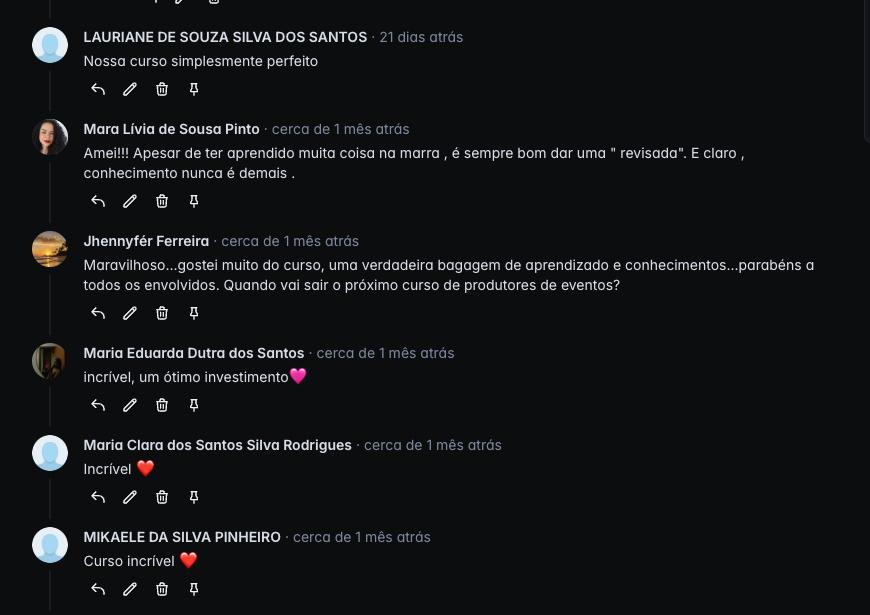Pin Jhennyfér Ferreira's comment
The width and height of the screenshot is (870, 615).
[194, 313]
